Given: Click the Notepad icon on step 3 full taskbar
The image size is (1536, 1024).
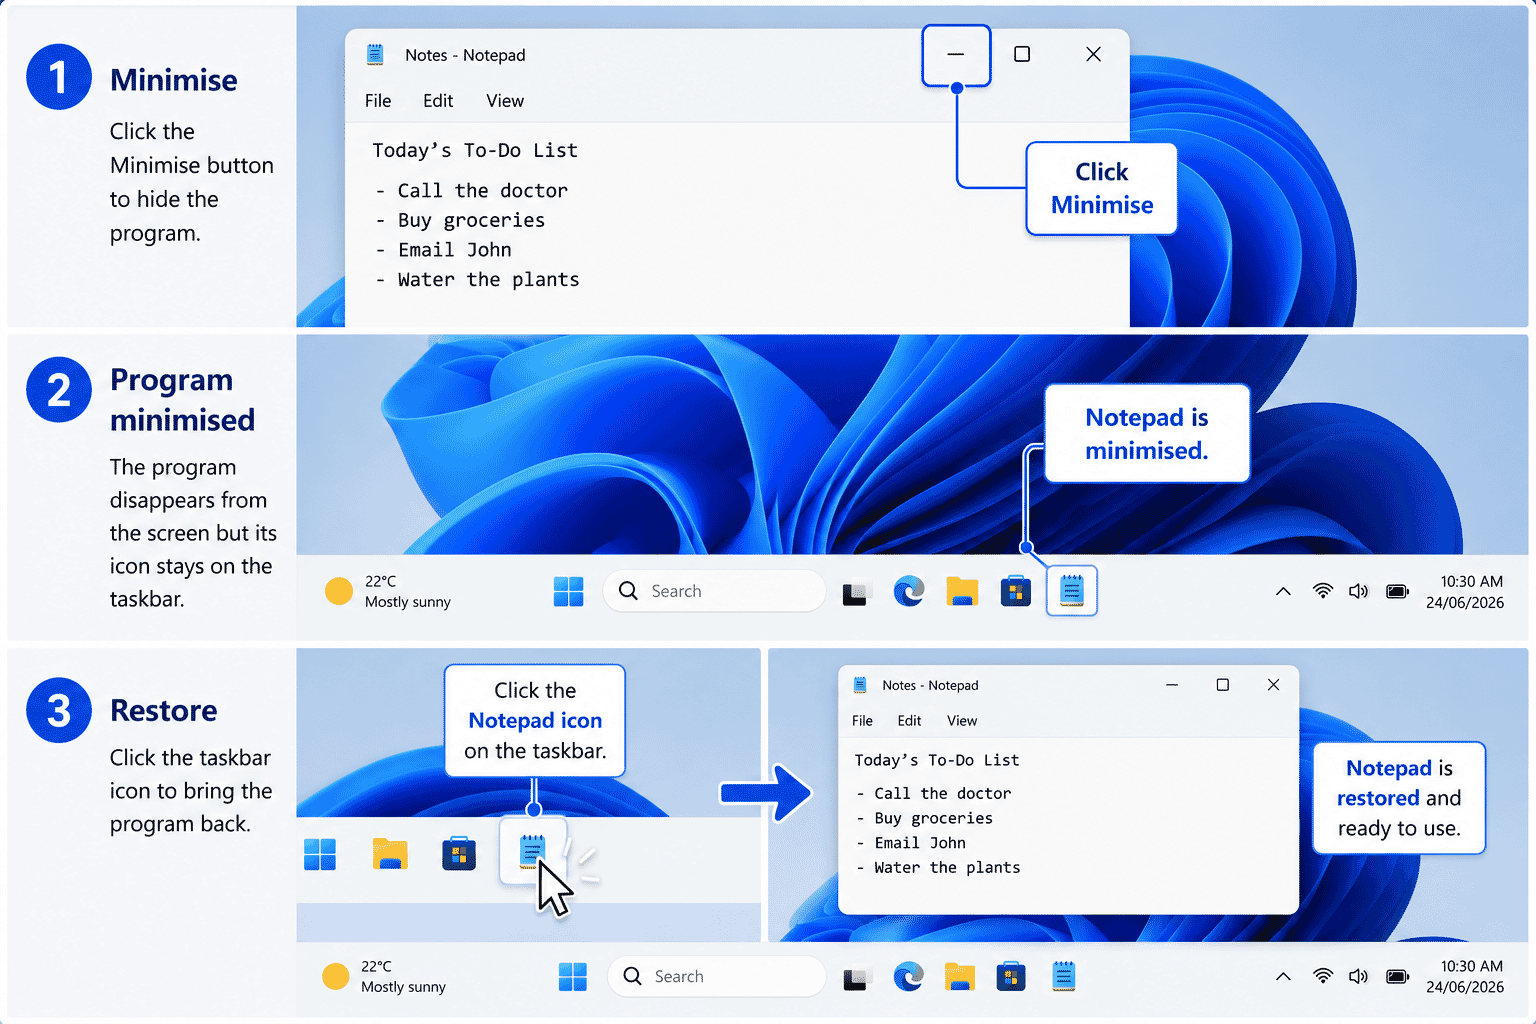Looking at the screenshot, I should (x=1064, y=976).
